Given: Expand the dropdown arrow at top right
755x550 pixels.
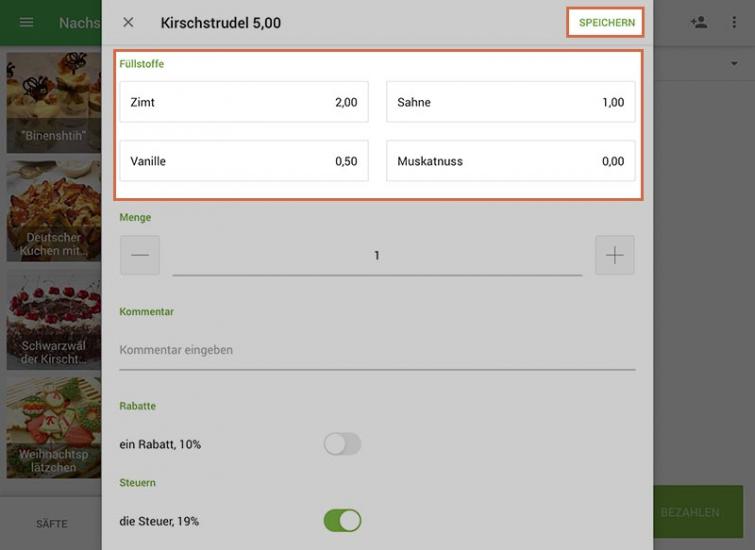Looking at the screenshot, I should (x=734, y=63).
